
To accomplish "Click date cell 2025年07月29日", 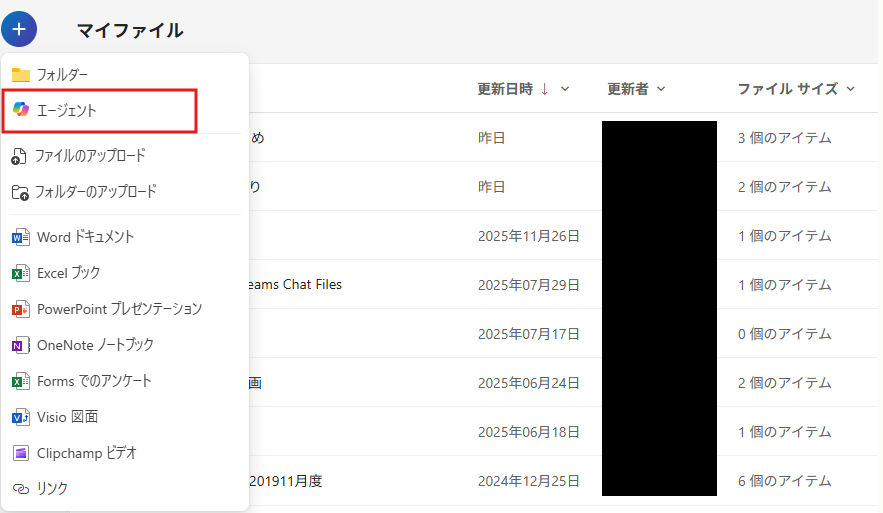I will point(529,285).
